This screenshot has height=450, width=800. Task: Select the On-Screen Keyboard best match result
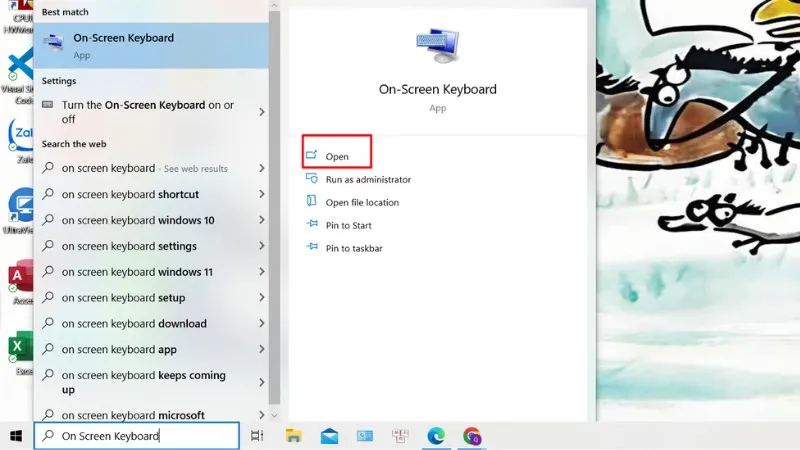150,45
